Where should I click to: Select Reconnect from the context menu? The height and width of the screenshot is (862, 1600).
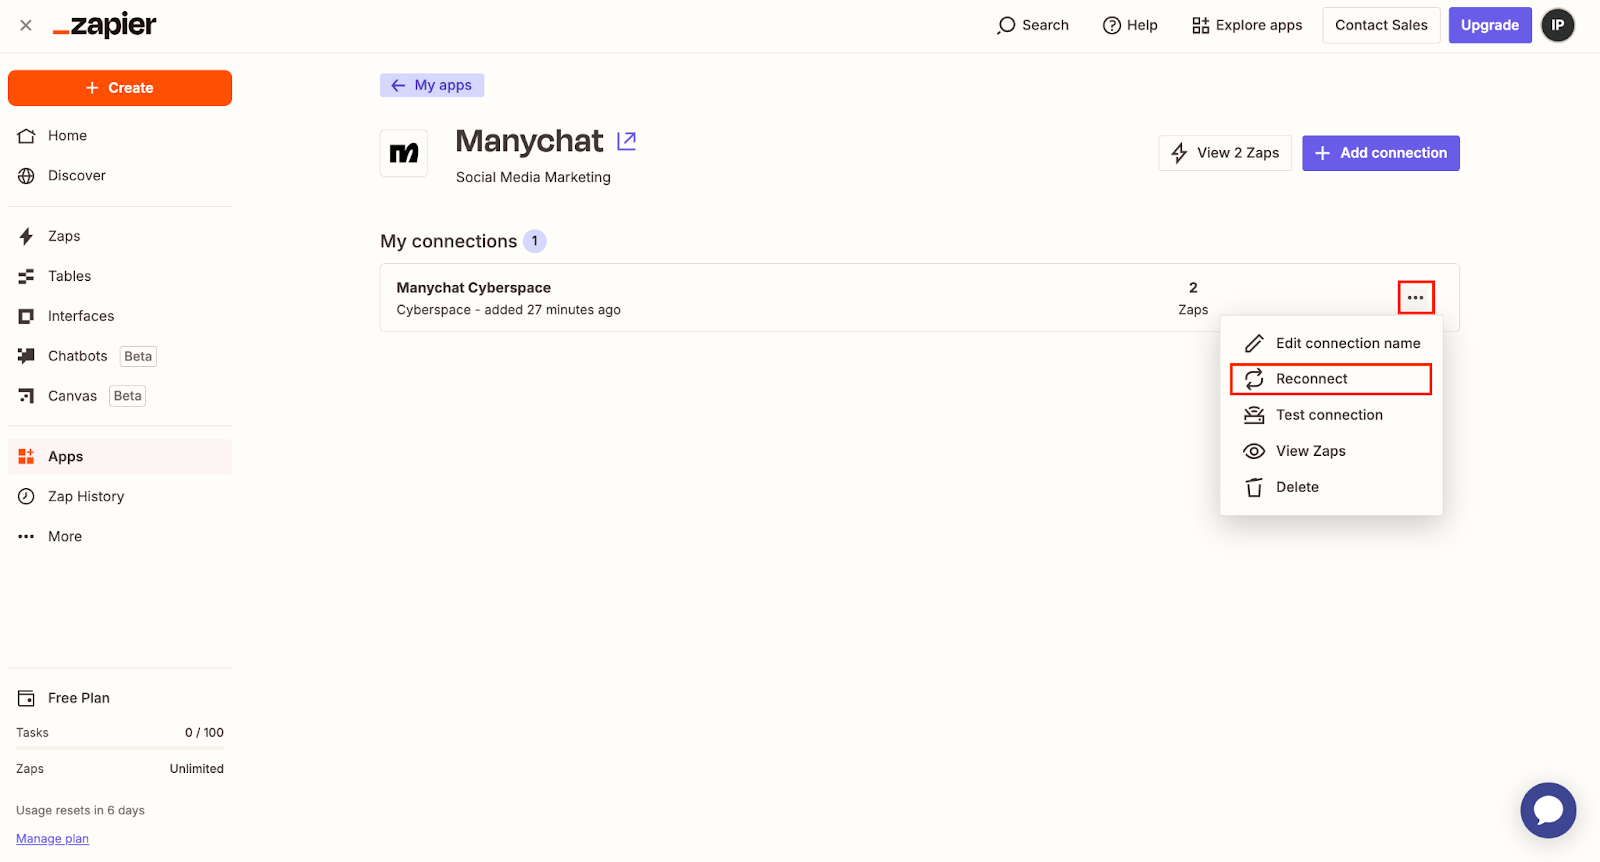(1311, 379)
